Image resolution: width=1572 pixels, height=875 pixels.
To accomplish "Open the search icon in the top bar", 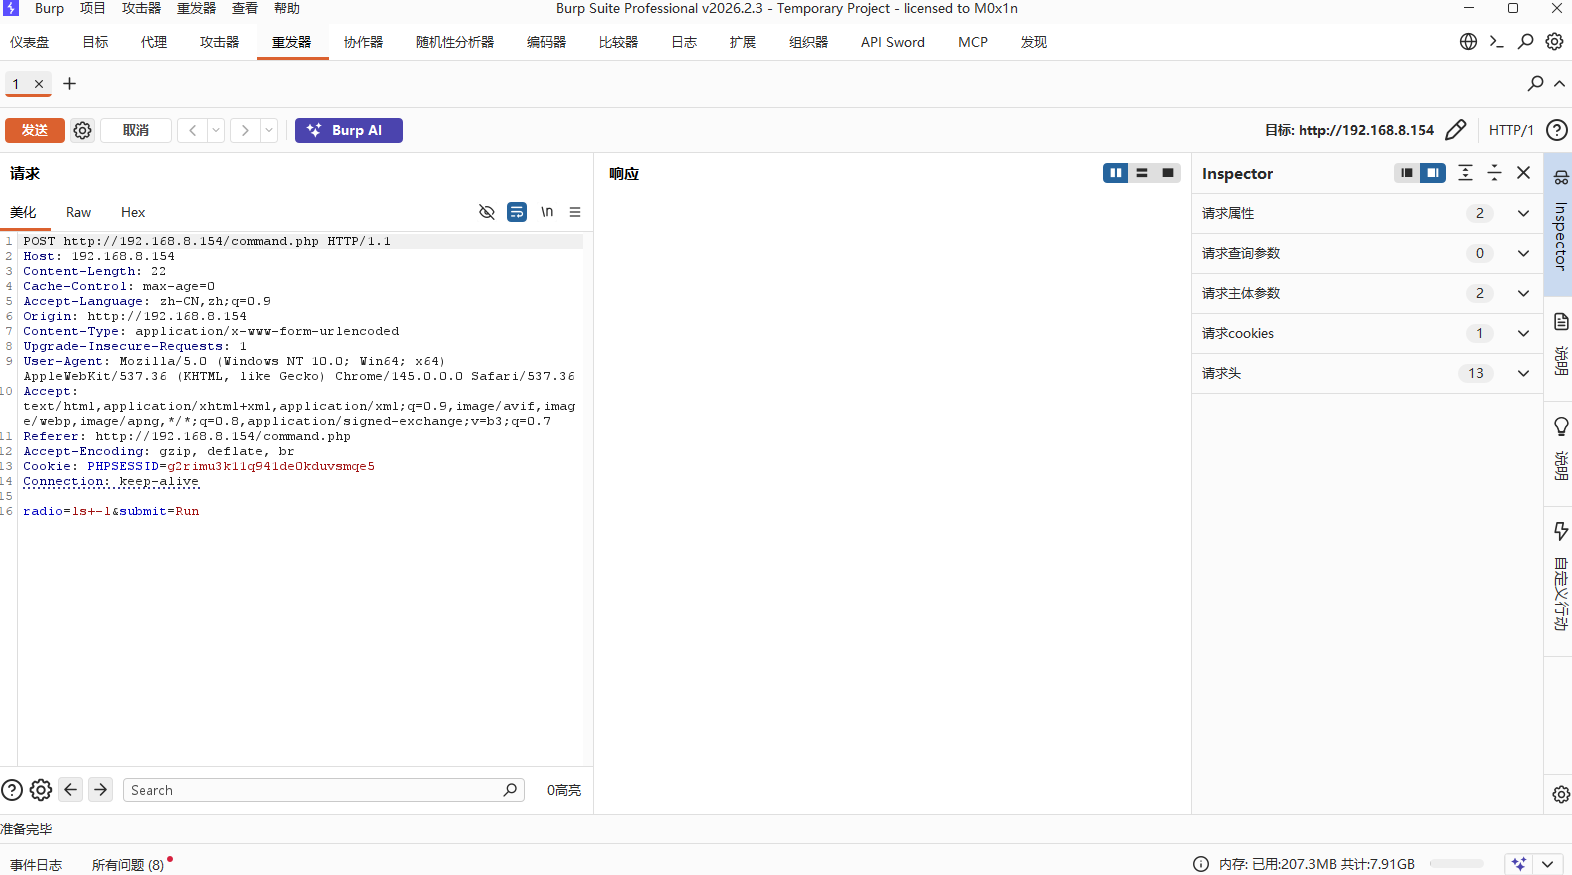I will coord(1525,42).
